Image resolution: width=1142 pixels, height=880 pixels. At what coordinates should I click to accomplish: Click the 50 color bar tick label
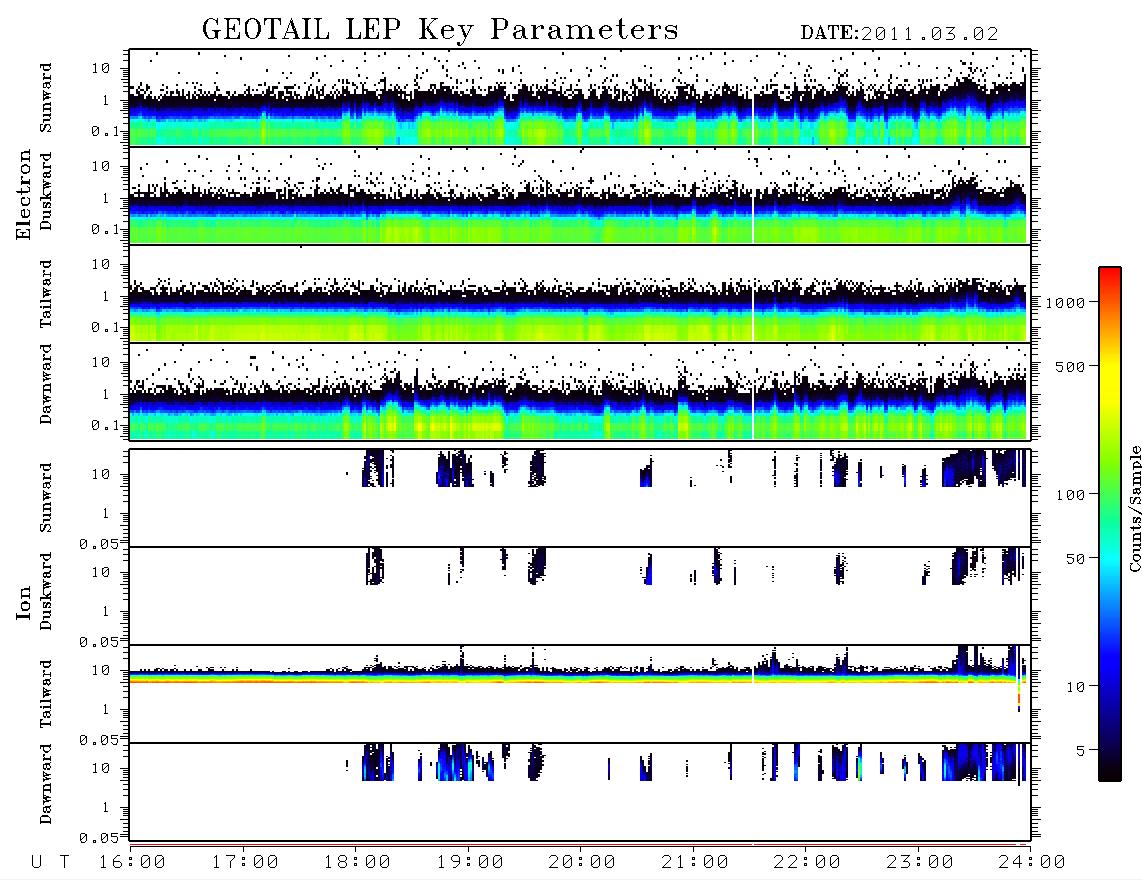tap(1075, 559)
